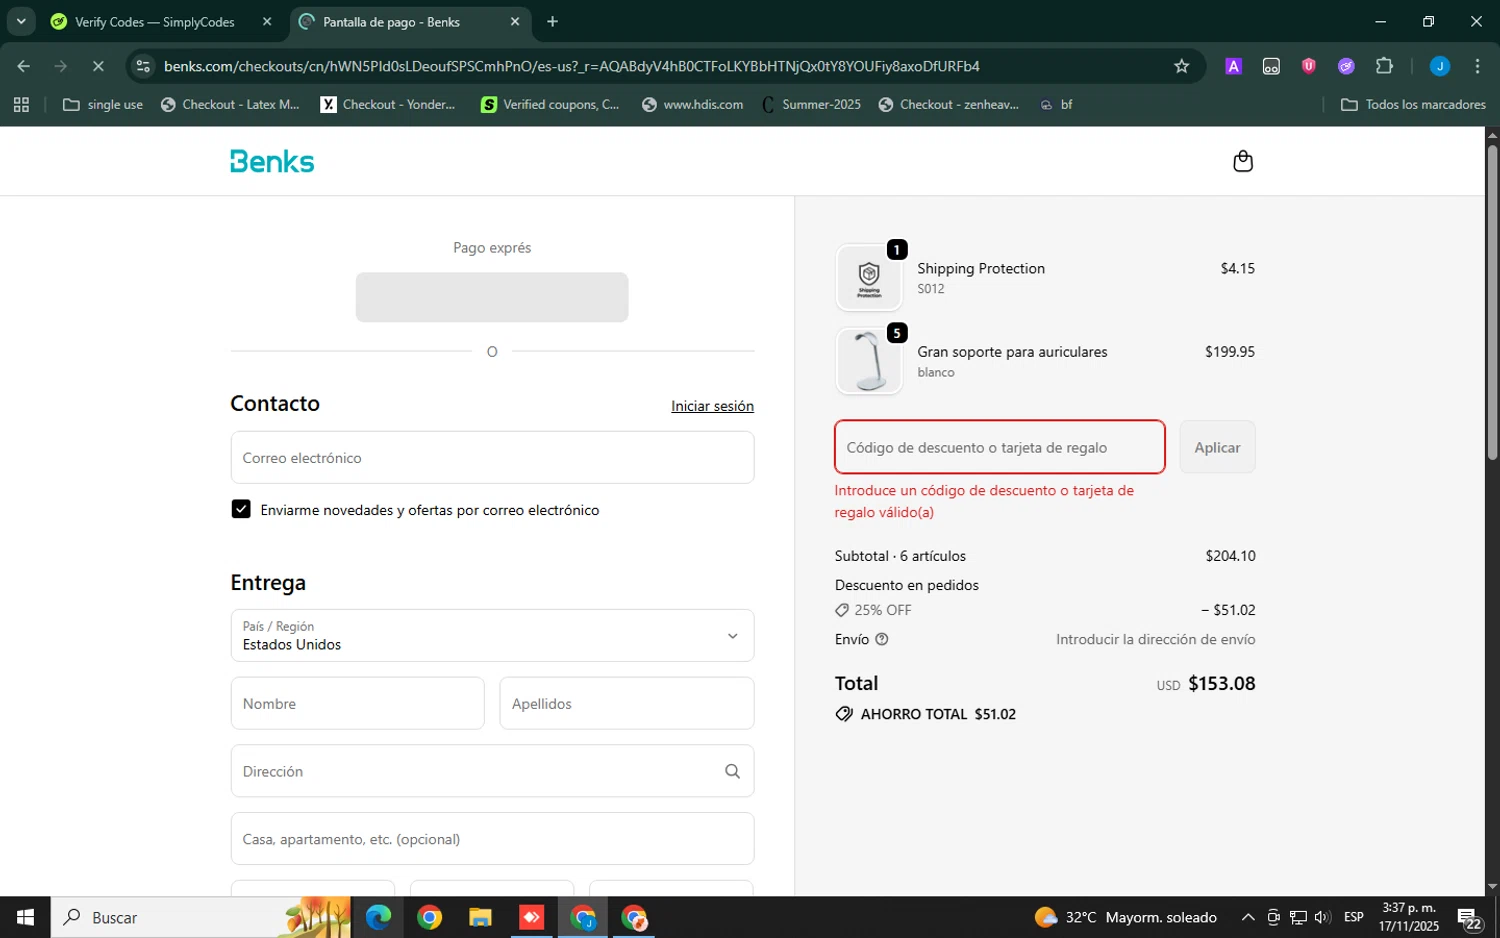Open the red app icon on taskbar
This screenshot has height=938, width=1500.
[x=531, y=917]
